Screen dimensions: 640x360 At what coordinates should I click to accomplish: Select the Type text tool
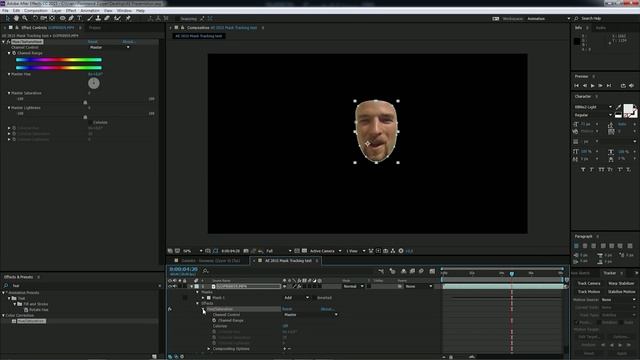pyautogui.click(x=80, y=18)
